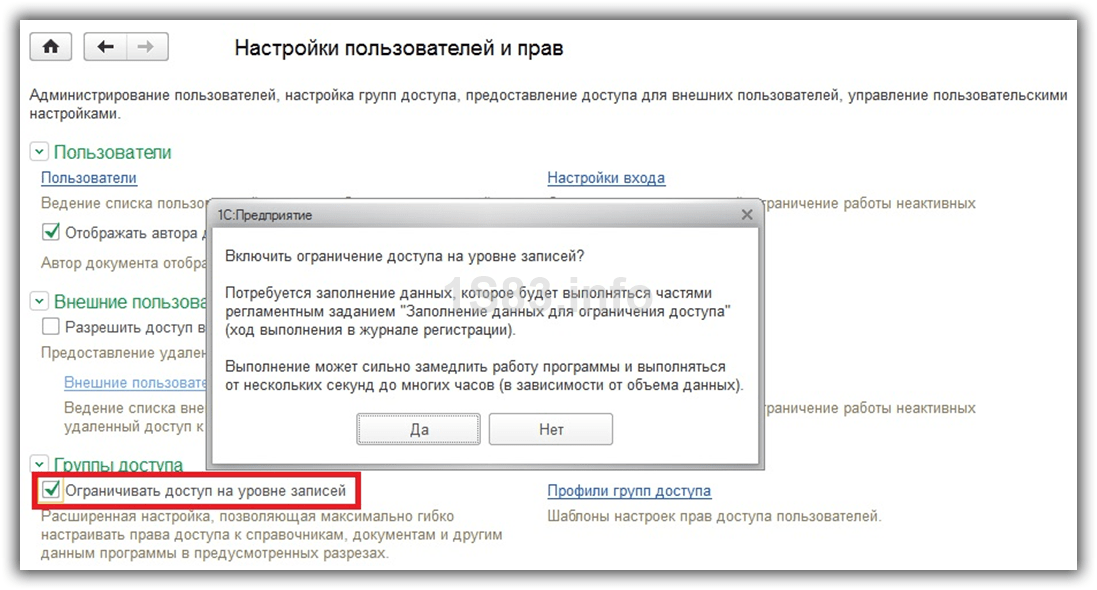1097x590 pixels.
Task: Open the Настройки входа link
Action: click(606, 178)
